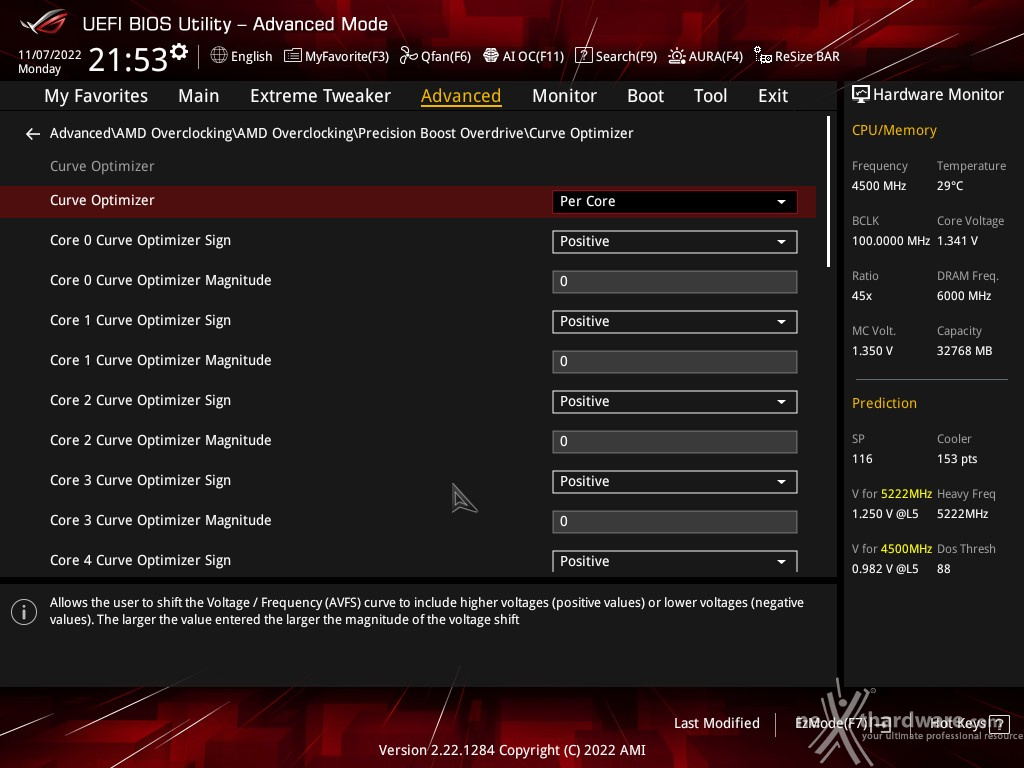Screen dimensions: 1024x768
Task: Click Core 0 Curve Optimizer Magnitude field
Action: click(675, 281)
